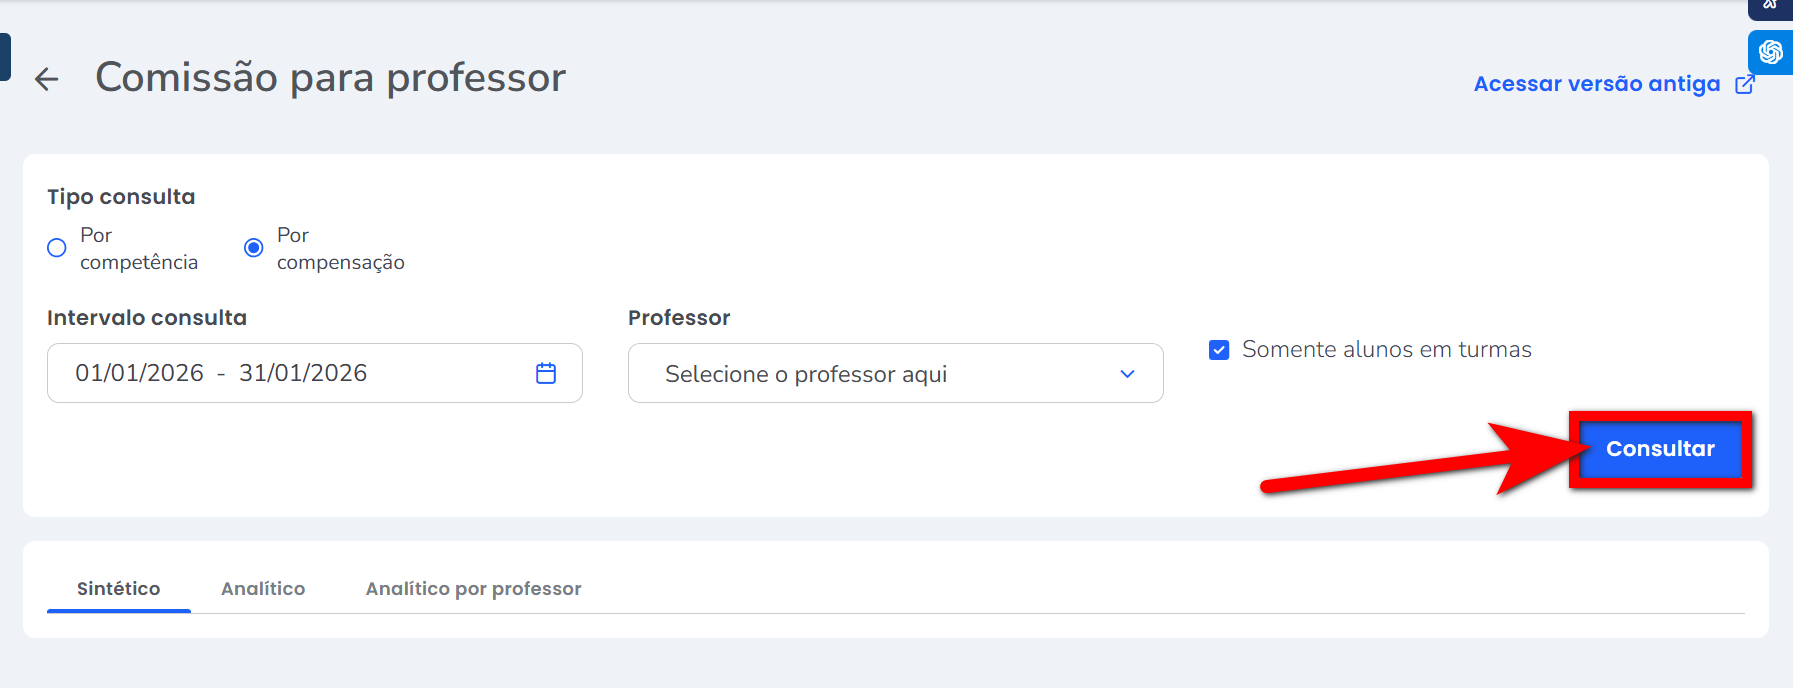Click the back arrow beside the page title
This screenshot has width=1793, height=688.
(47, 79)
